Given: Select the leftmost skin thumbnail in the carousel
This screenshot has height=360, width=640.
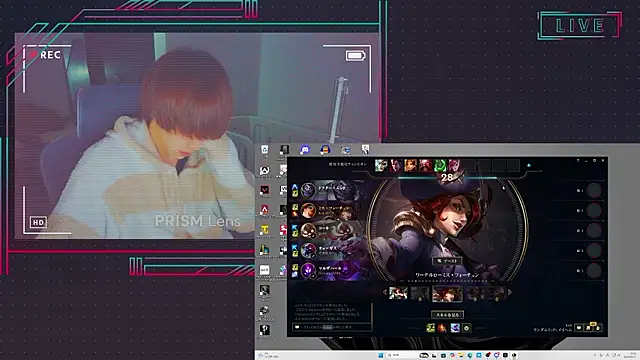Looking at the screenshot, I should [x=398, y=293].
